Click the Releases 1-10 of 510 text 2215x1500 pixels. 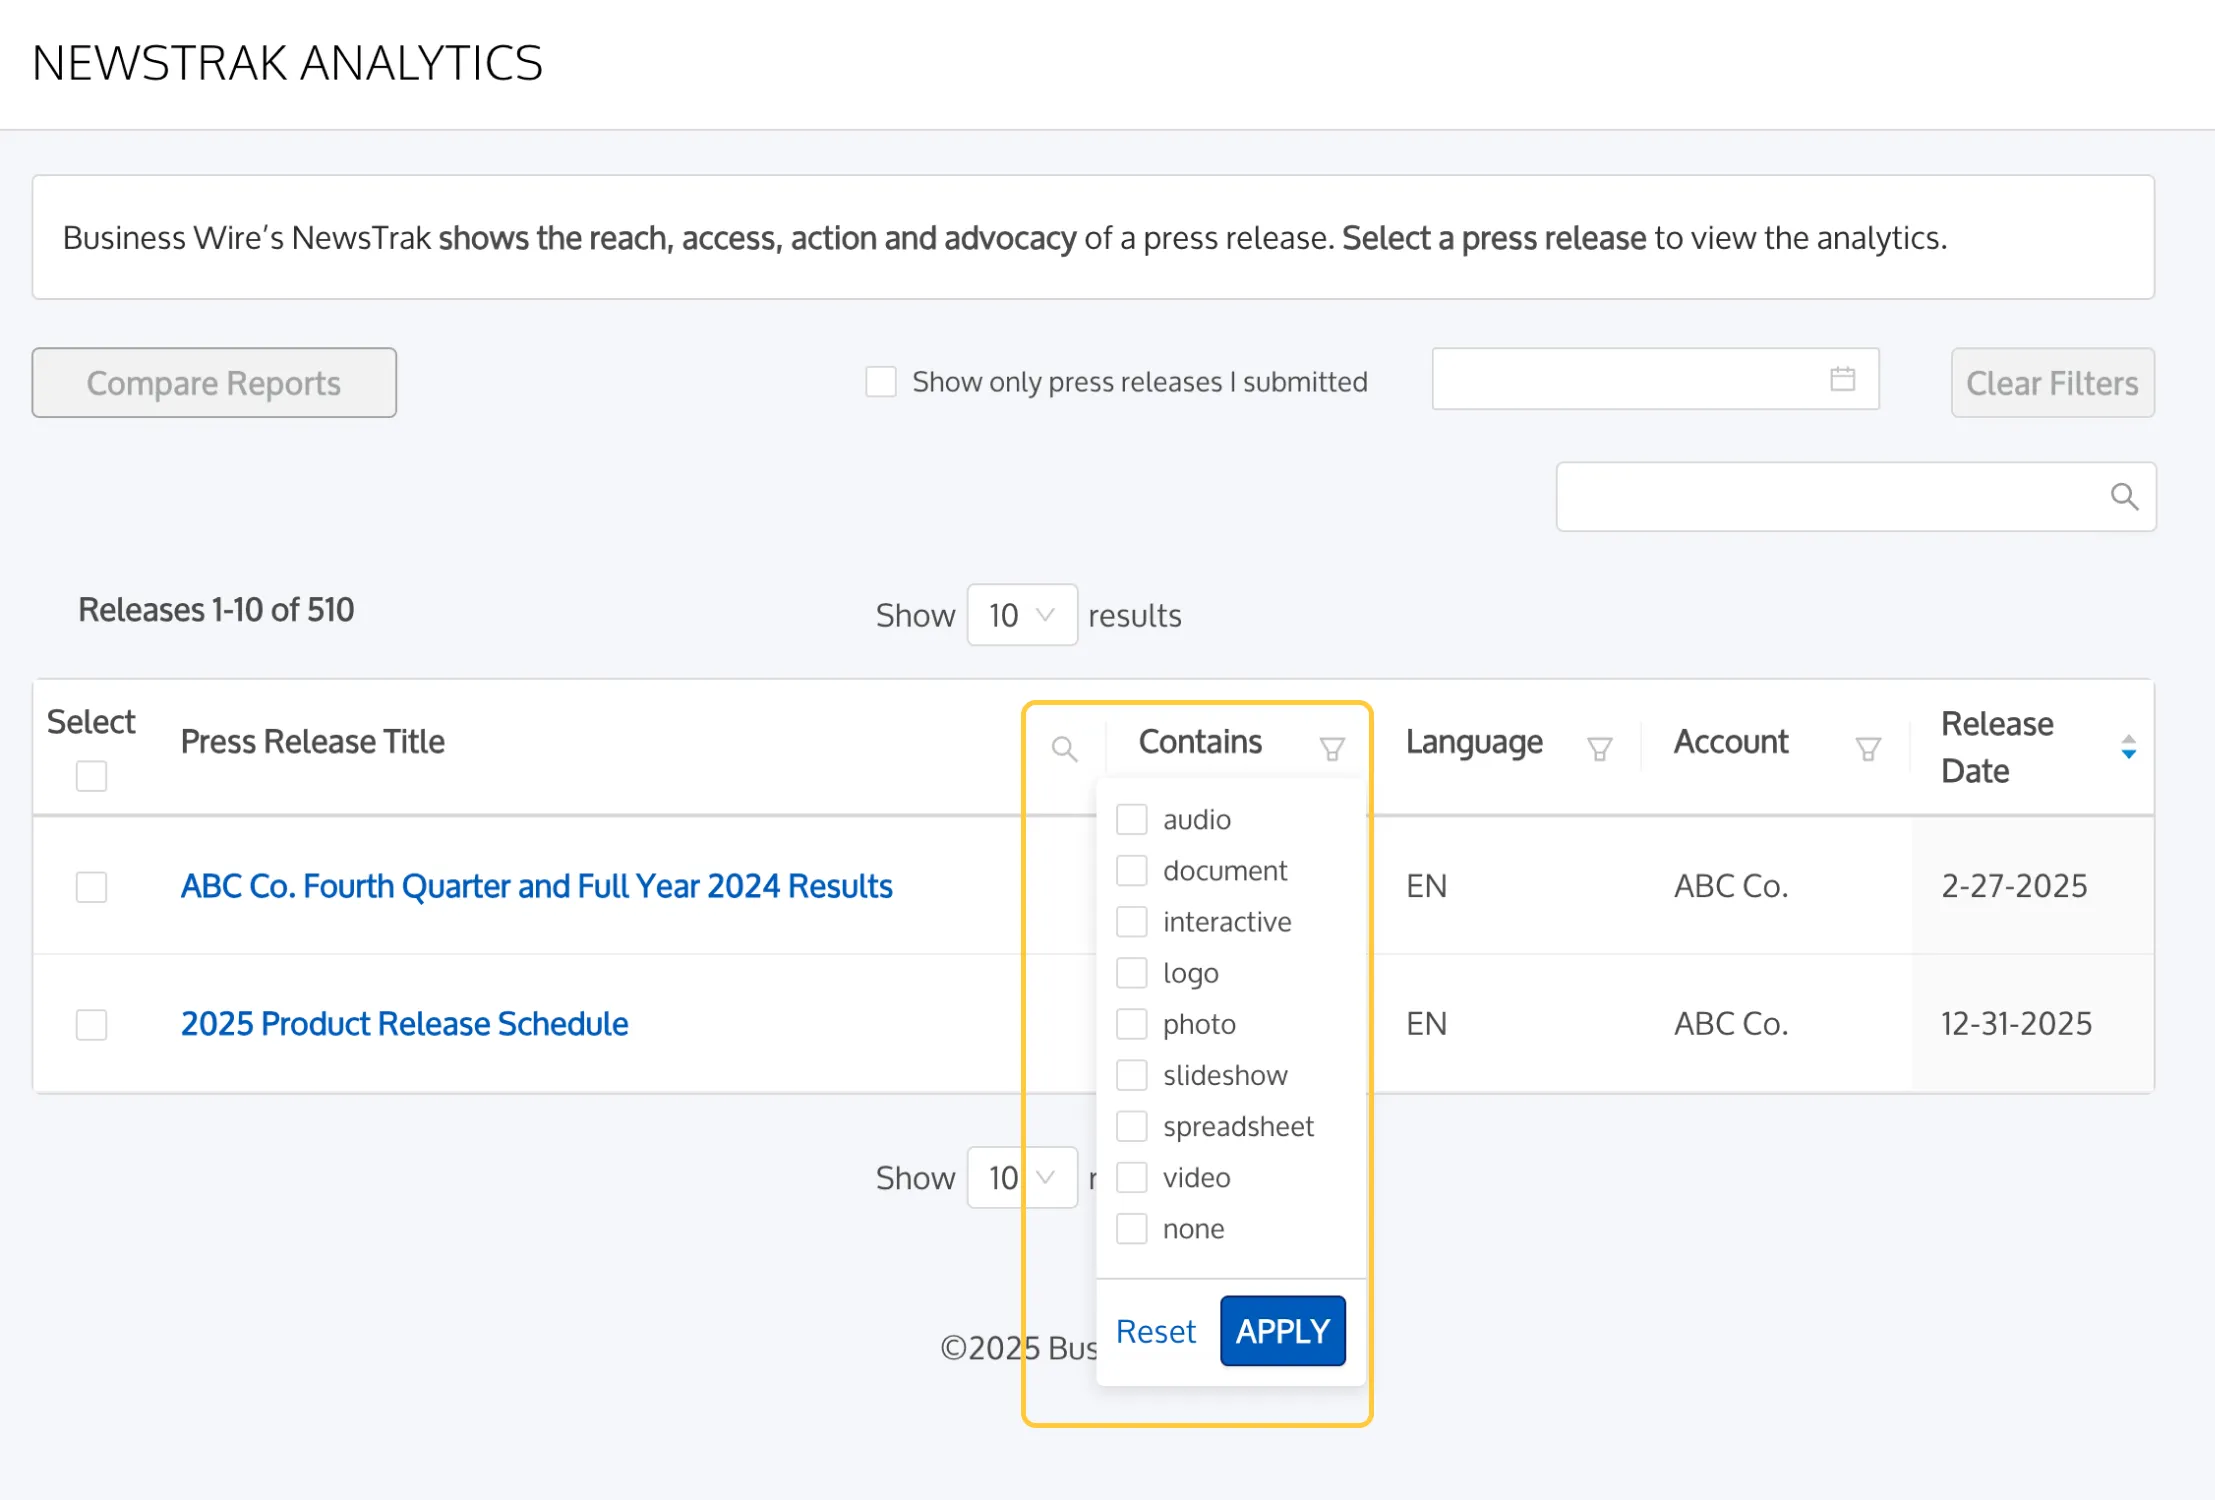point(216,610)
